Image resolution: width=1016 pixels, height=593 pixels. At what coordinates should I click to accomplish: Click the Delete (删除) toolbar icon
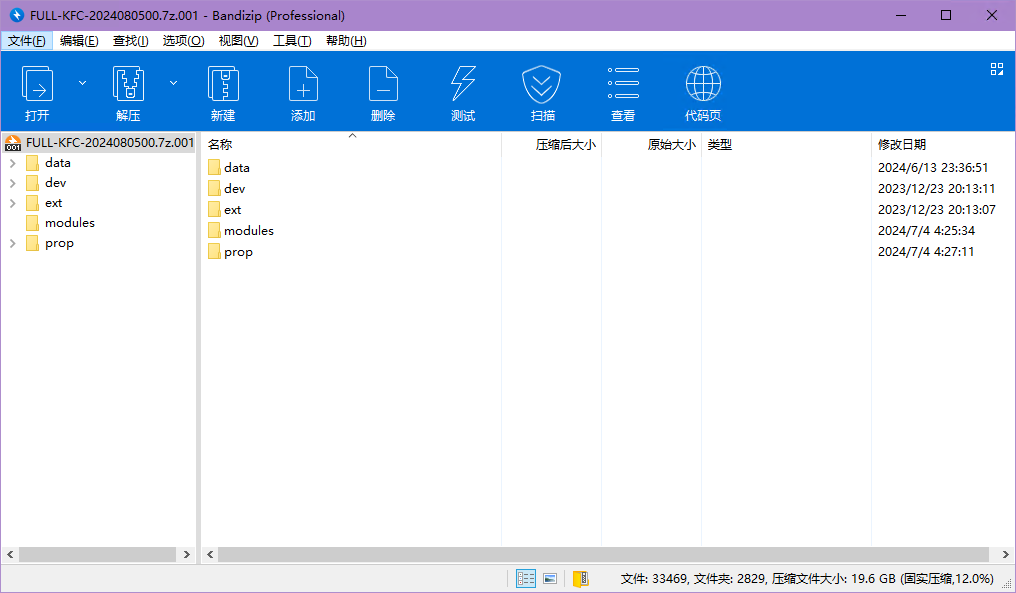(383, 86)
